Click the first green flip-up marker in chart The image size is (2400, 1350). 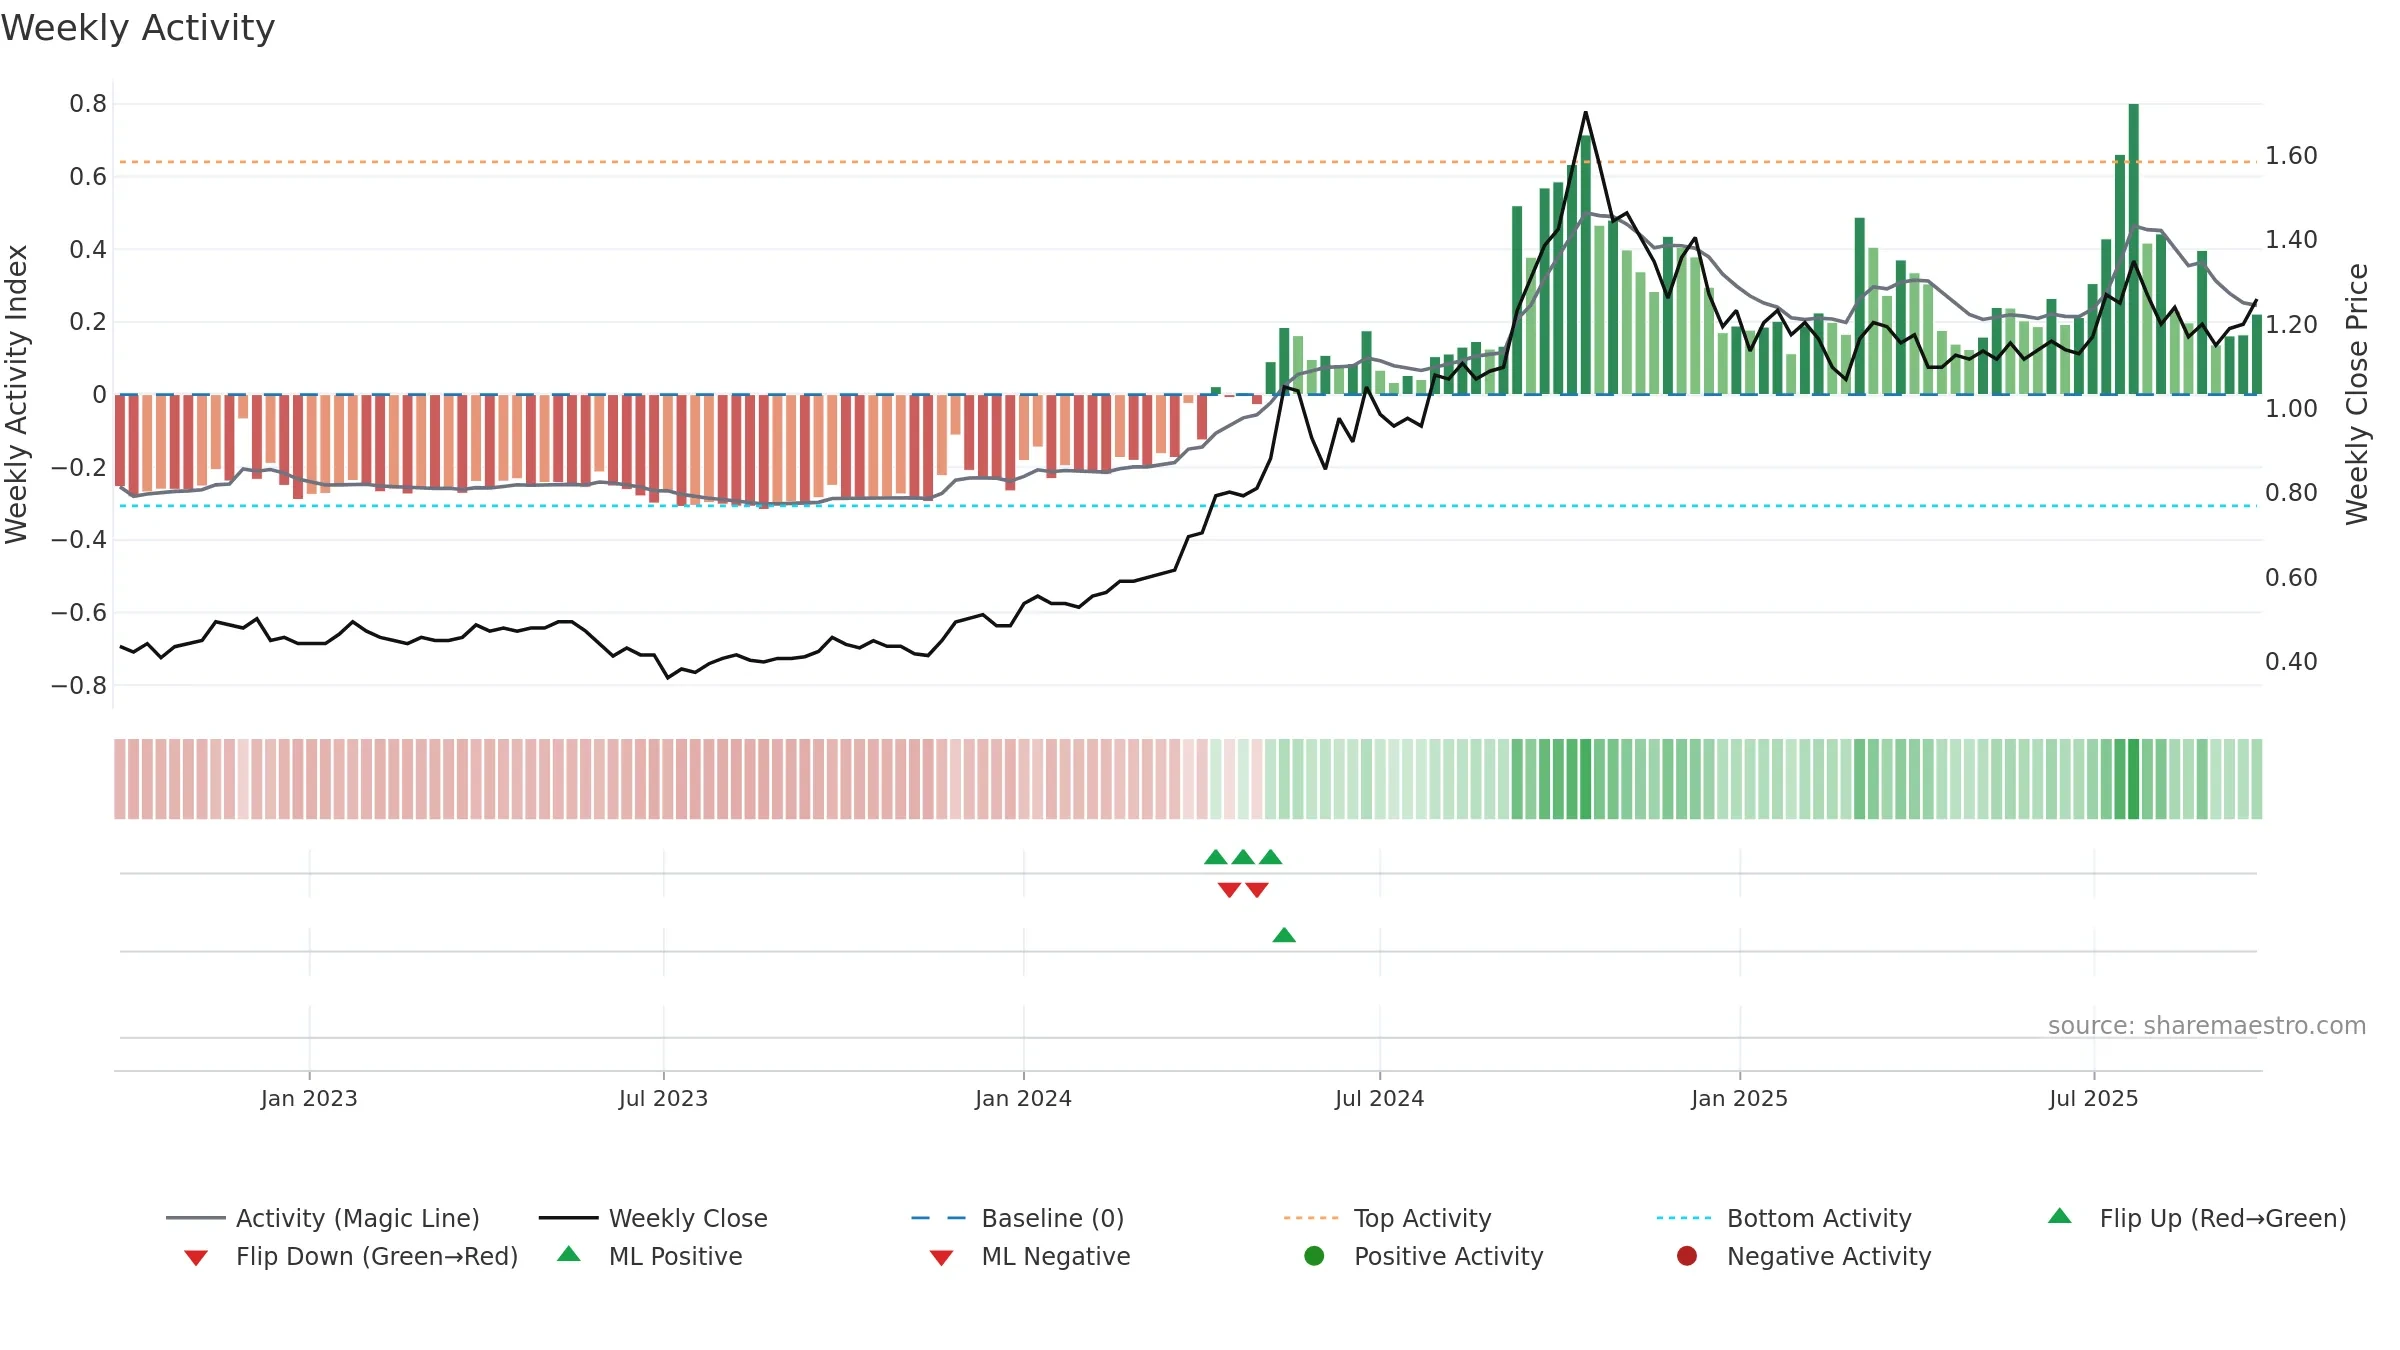click(x=1216, y=857)
